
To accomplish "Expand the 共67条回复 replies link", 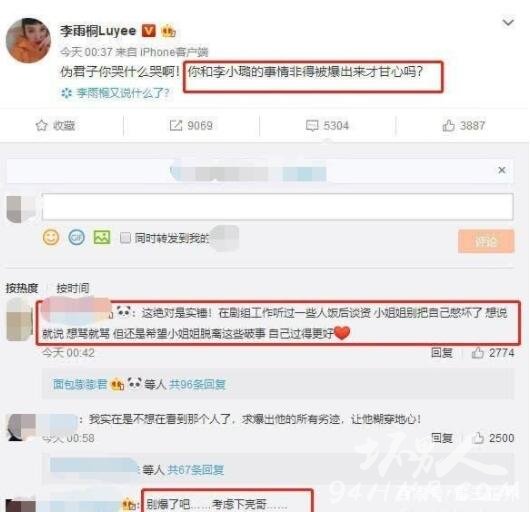I will (196, 469).
